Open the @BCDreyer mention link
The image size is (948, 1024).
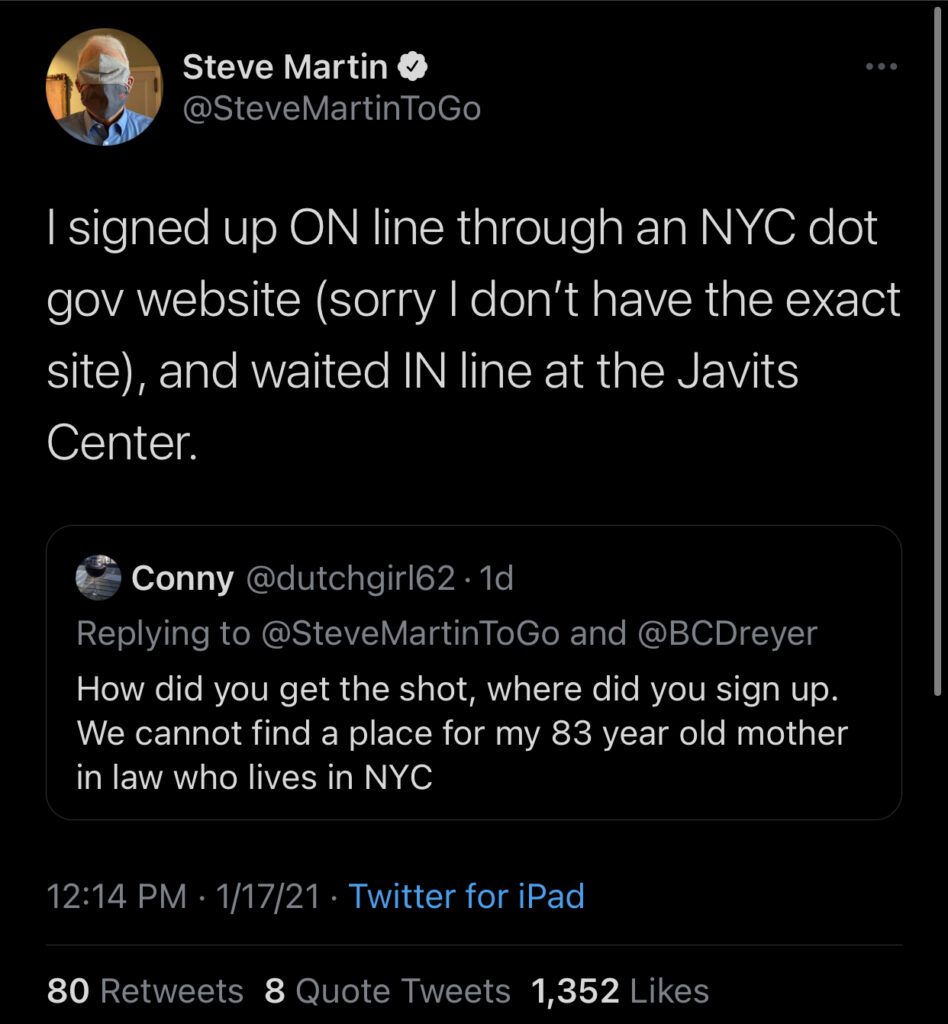[x=725, y=634]
